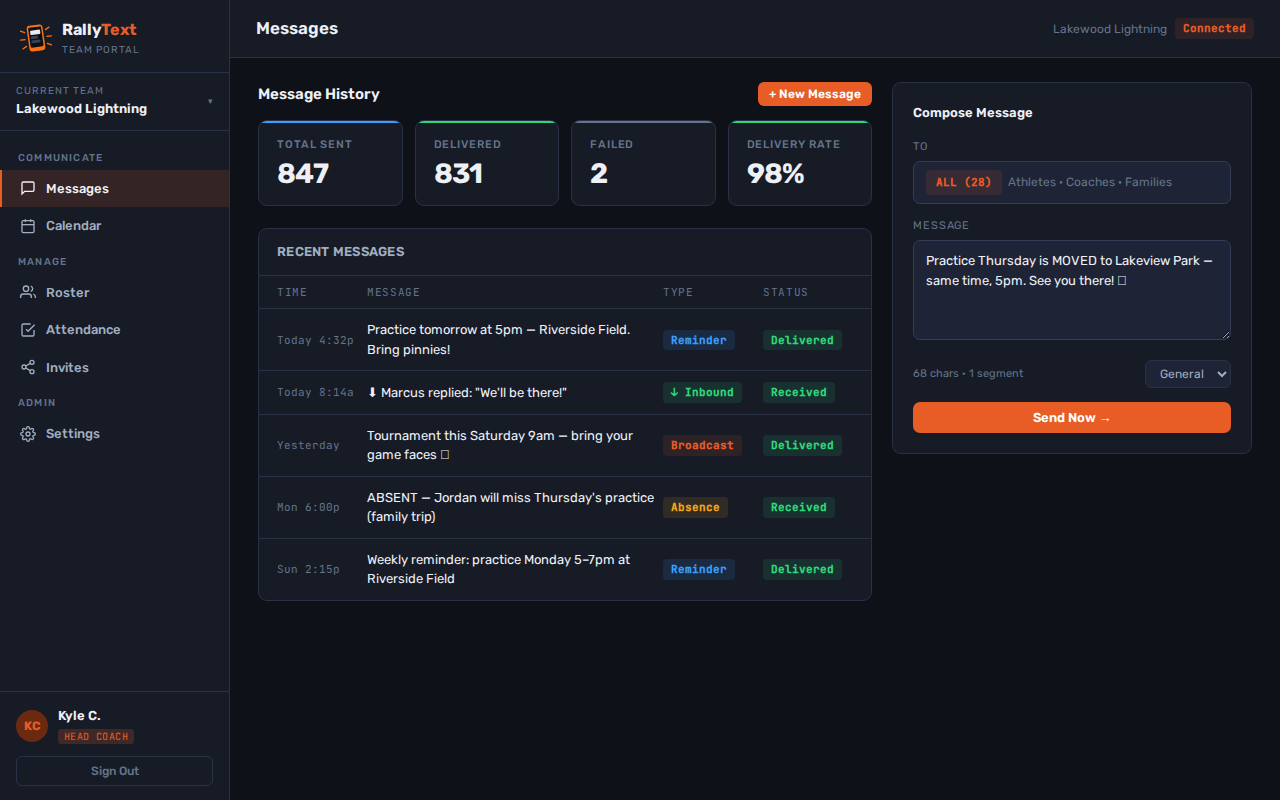The image size is (1280, 800).
Task: Click the Inbound type tag
Action: (702, 393)
